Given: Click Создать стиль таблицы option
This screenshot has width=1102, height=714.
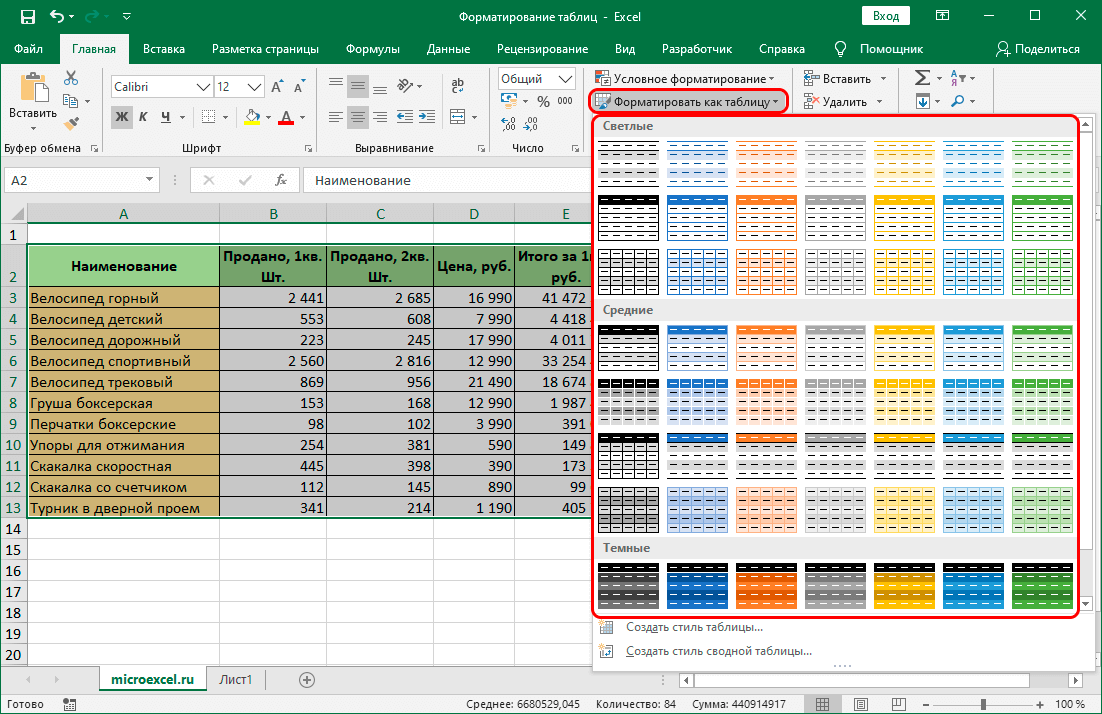Looking at the screenshot, I should point(694,627).
